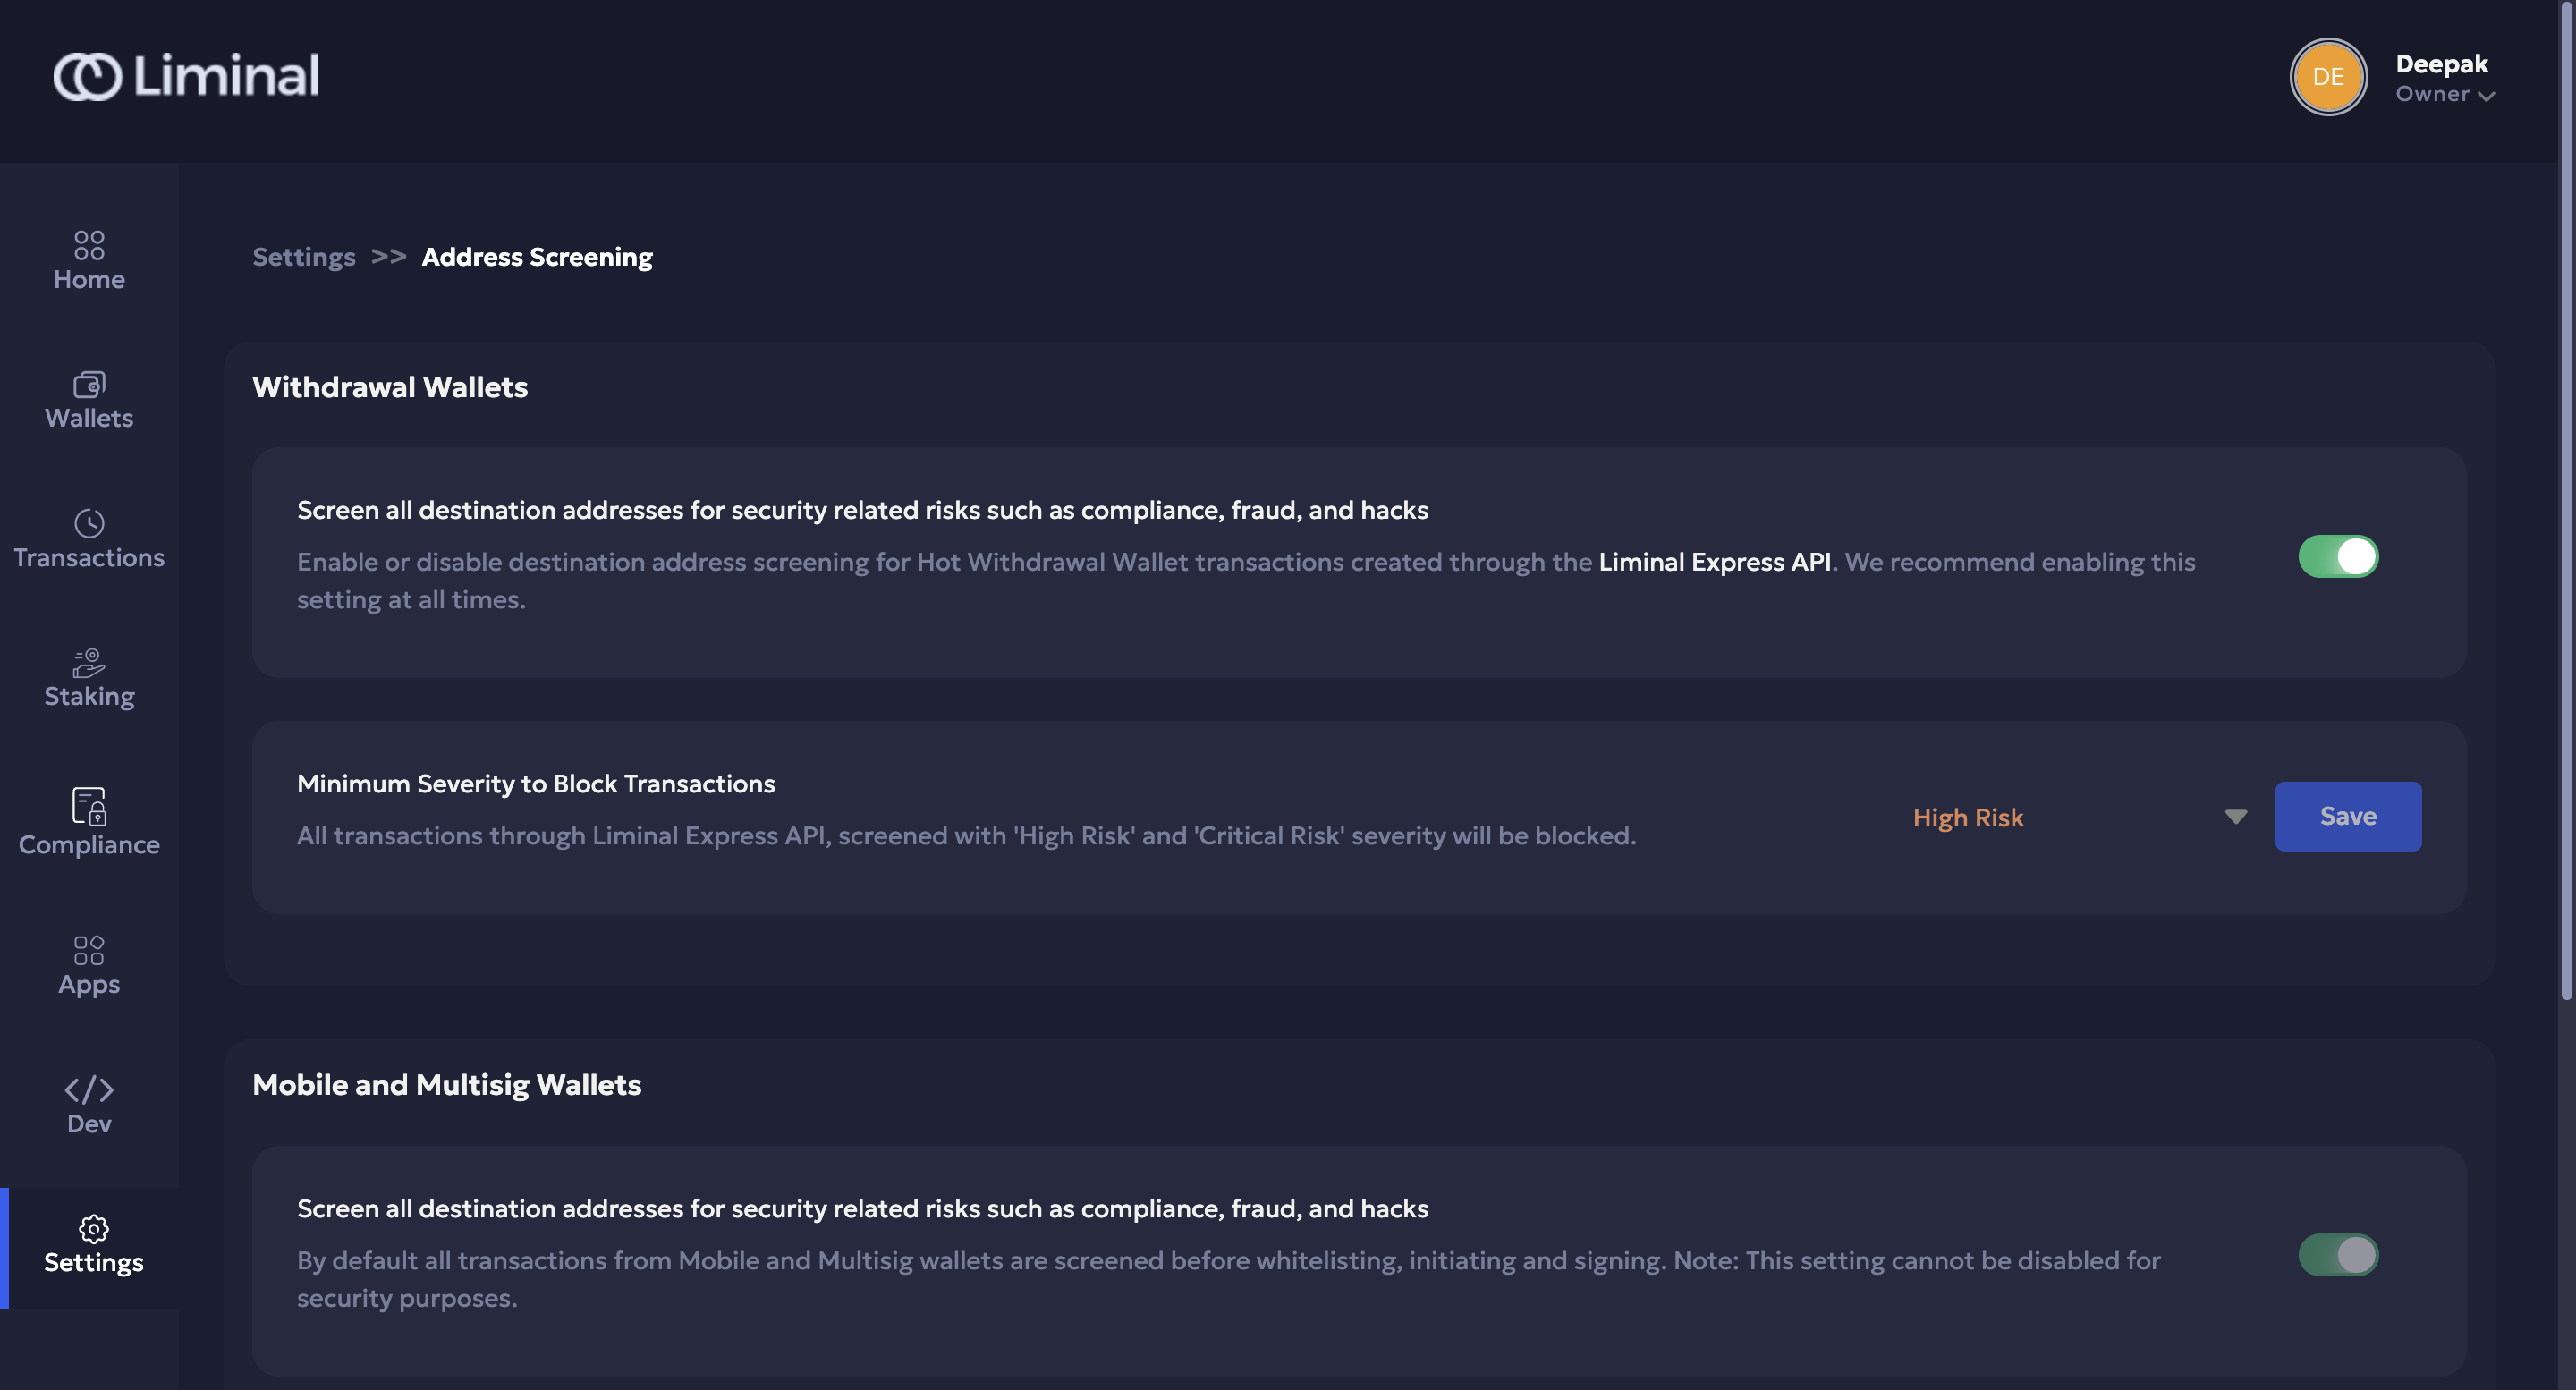Click the Mobile and Multisig screening toggle
This screenshot has width=2576, height=1390.
[2338, 1254]
